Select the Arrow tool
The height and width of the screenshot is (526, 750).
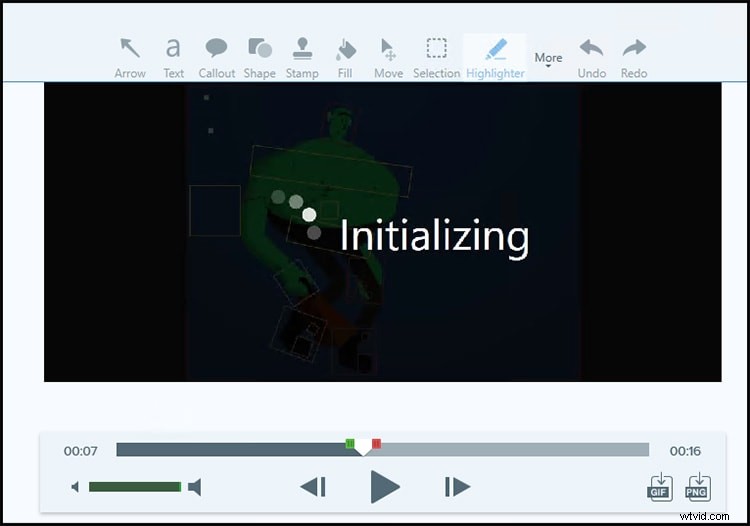pyautogui.click(x=130, y=58)
